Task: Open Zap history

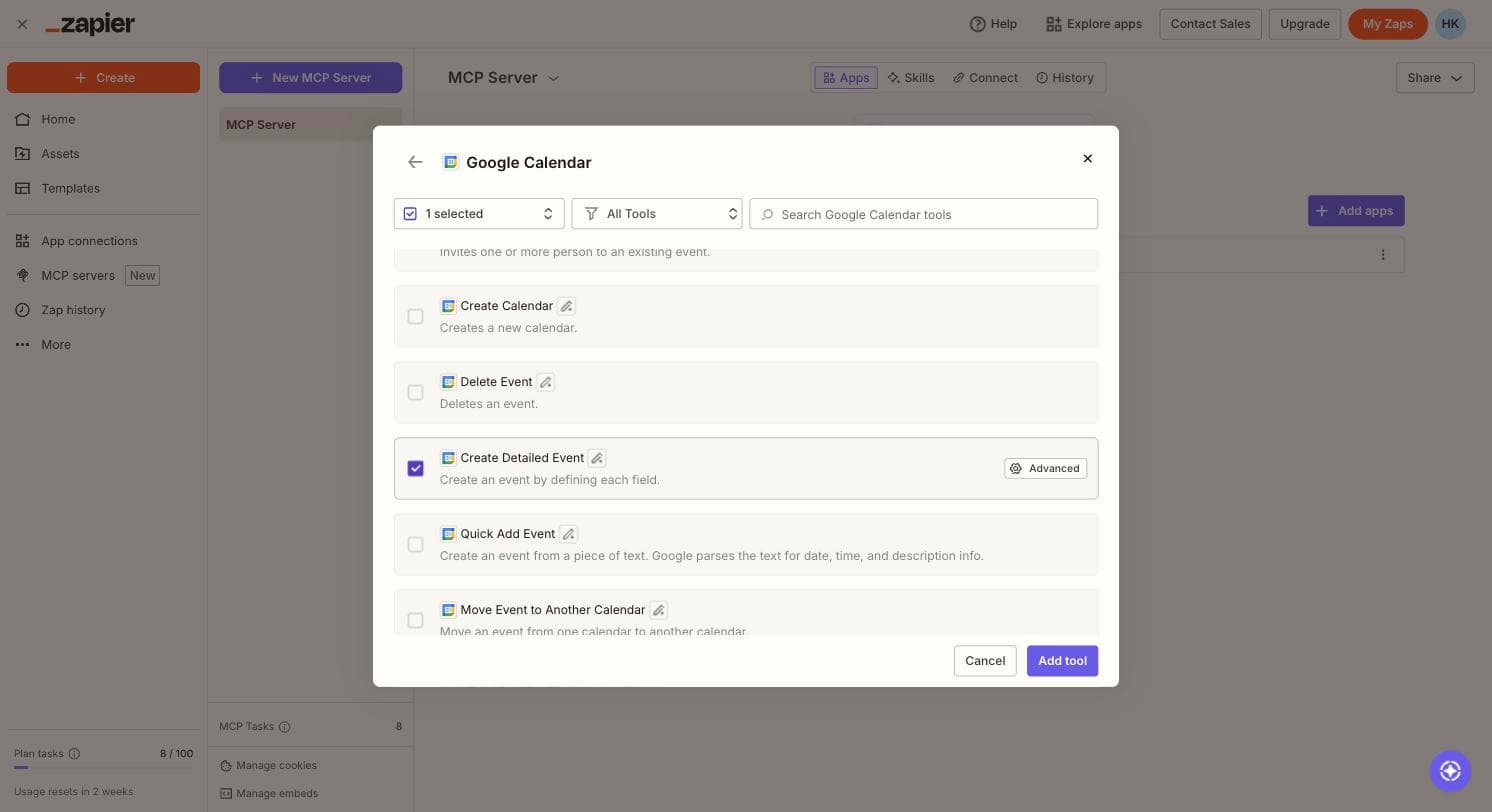Action: tap(73, 310)
